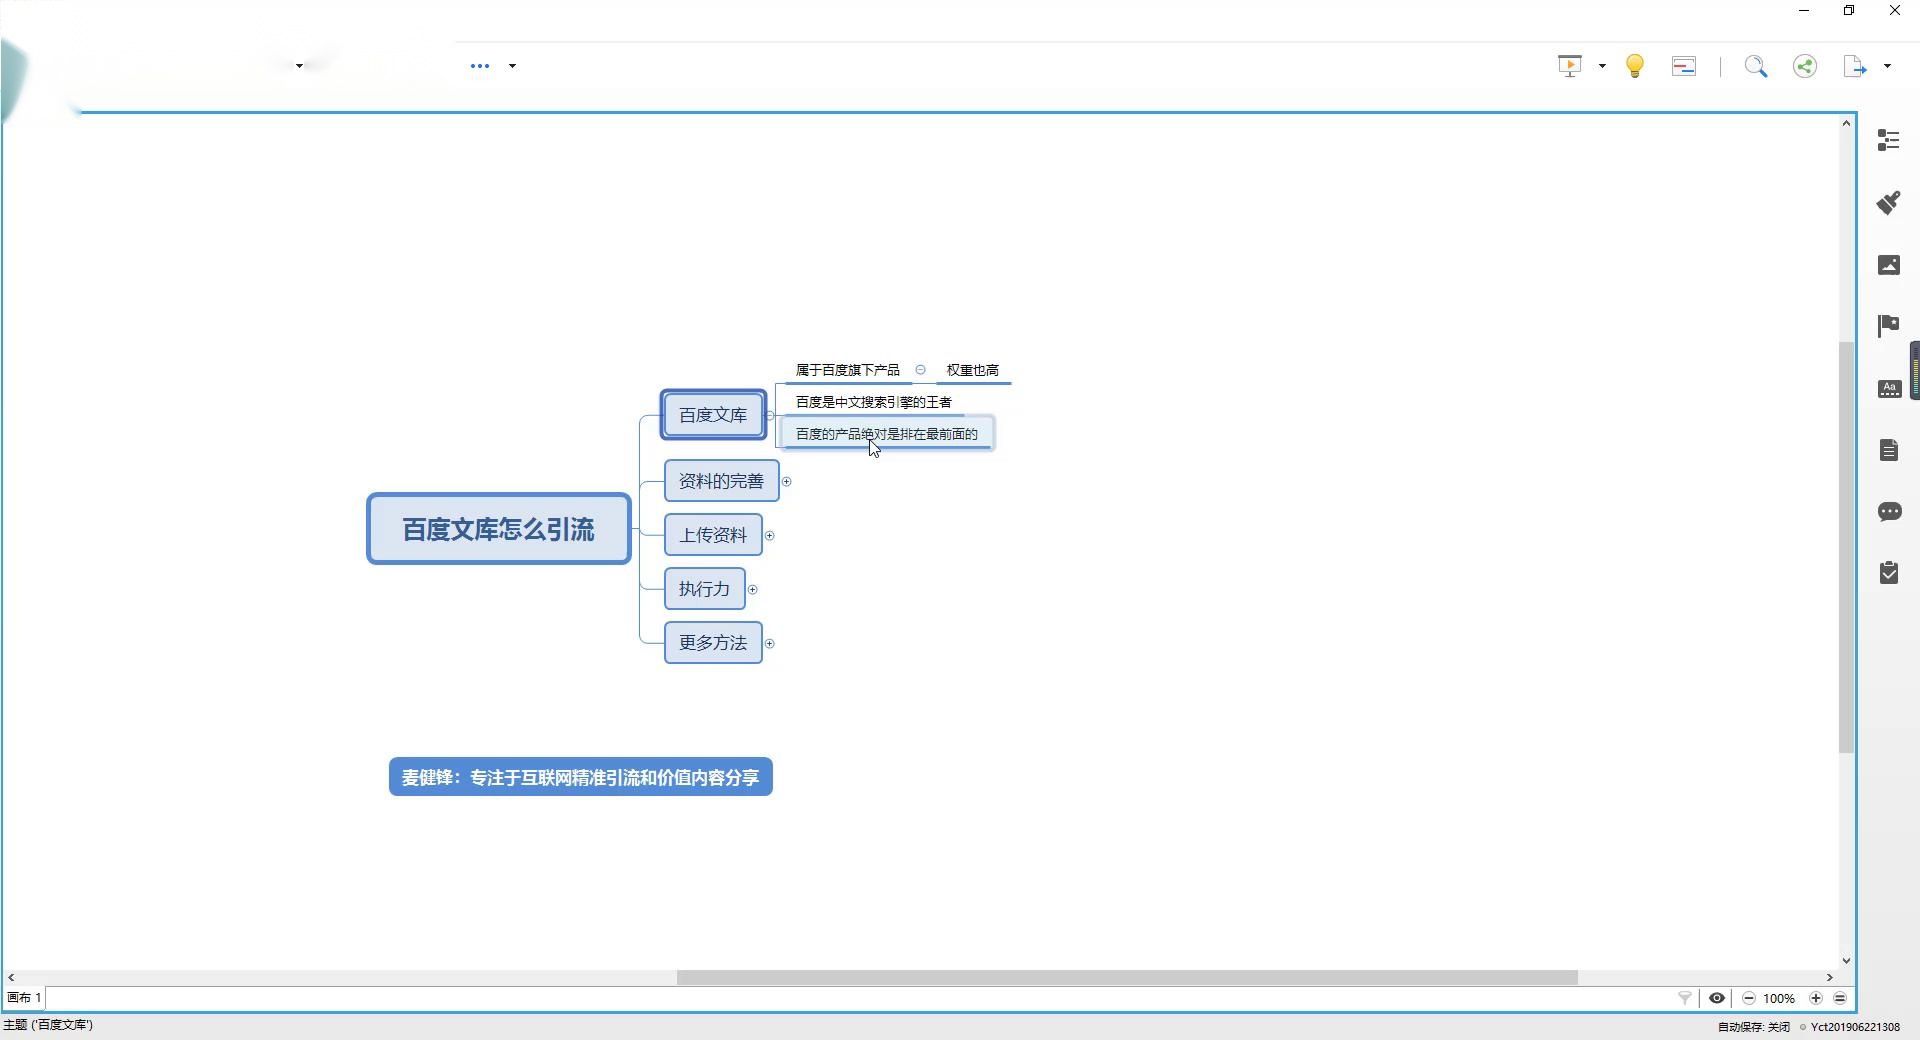Open the Markers flag panel icon
This screenshot has width=1920, height=1040.
1889,326
